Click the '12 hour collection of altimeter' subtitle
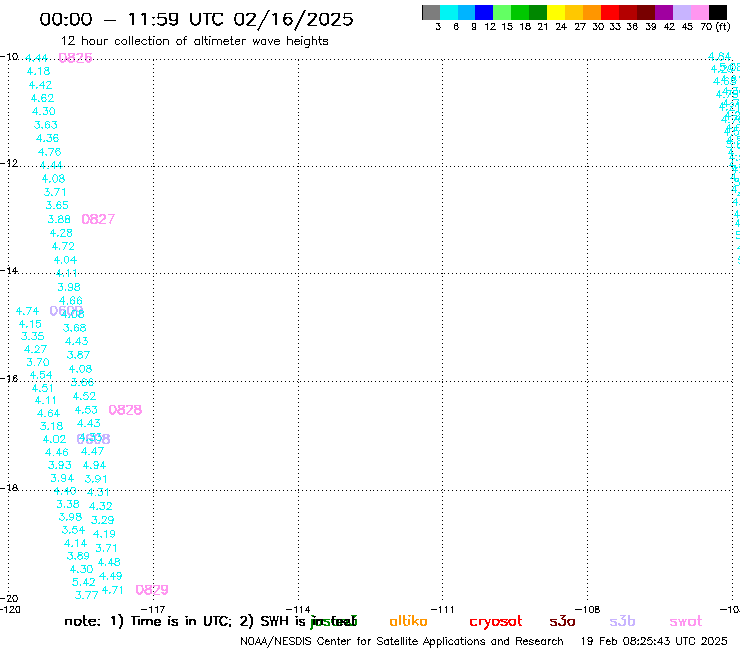740x650 pixels. [x=154, y=41]
